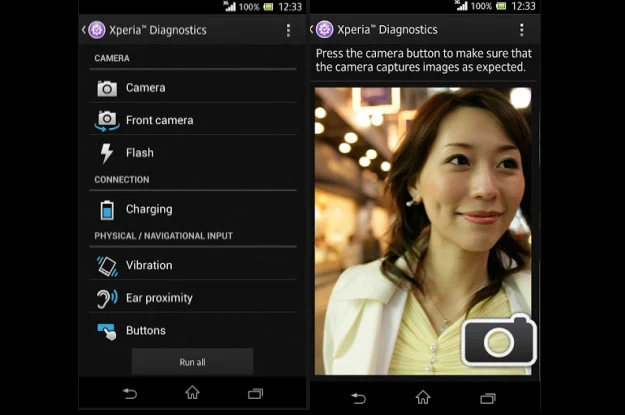The height and width of the screenshot is (415, 625).
Task: Tap the Charging battery icon
Action: [x=107, y=210]
